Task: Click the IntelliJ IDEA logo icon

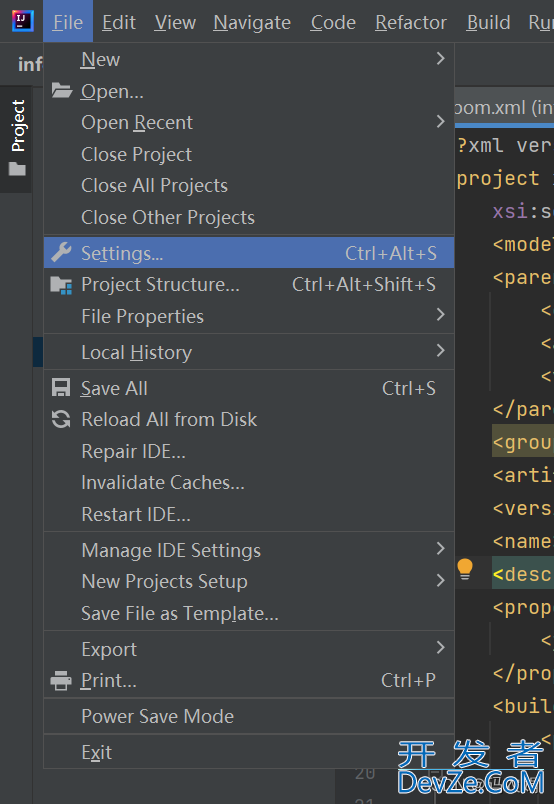Action: coord(23,21)
